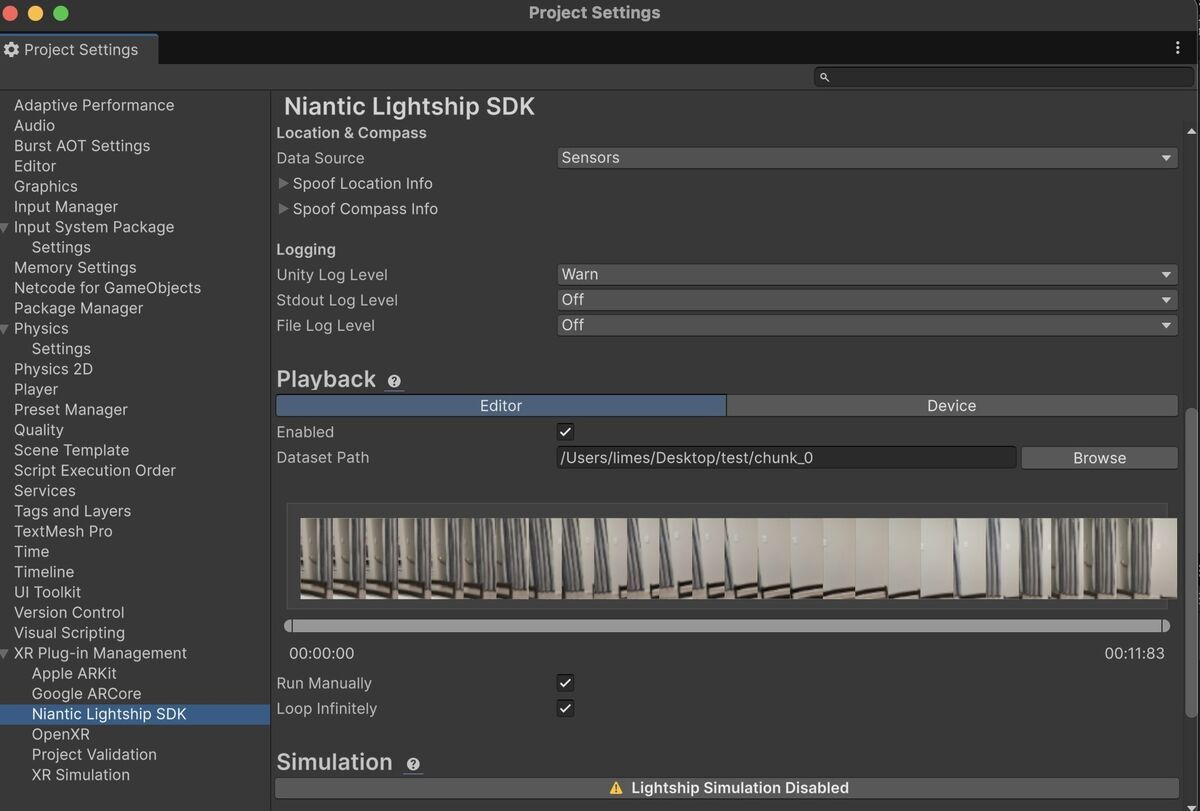1200x811 pixels.
Task: Select UI Toolkit settings
Action: [48, 592]
